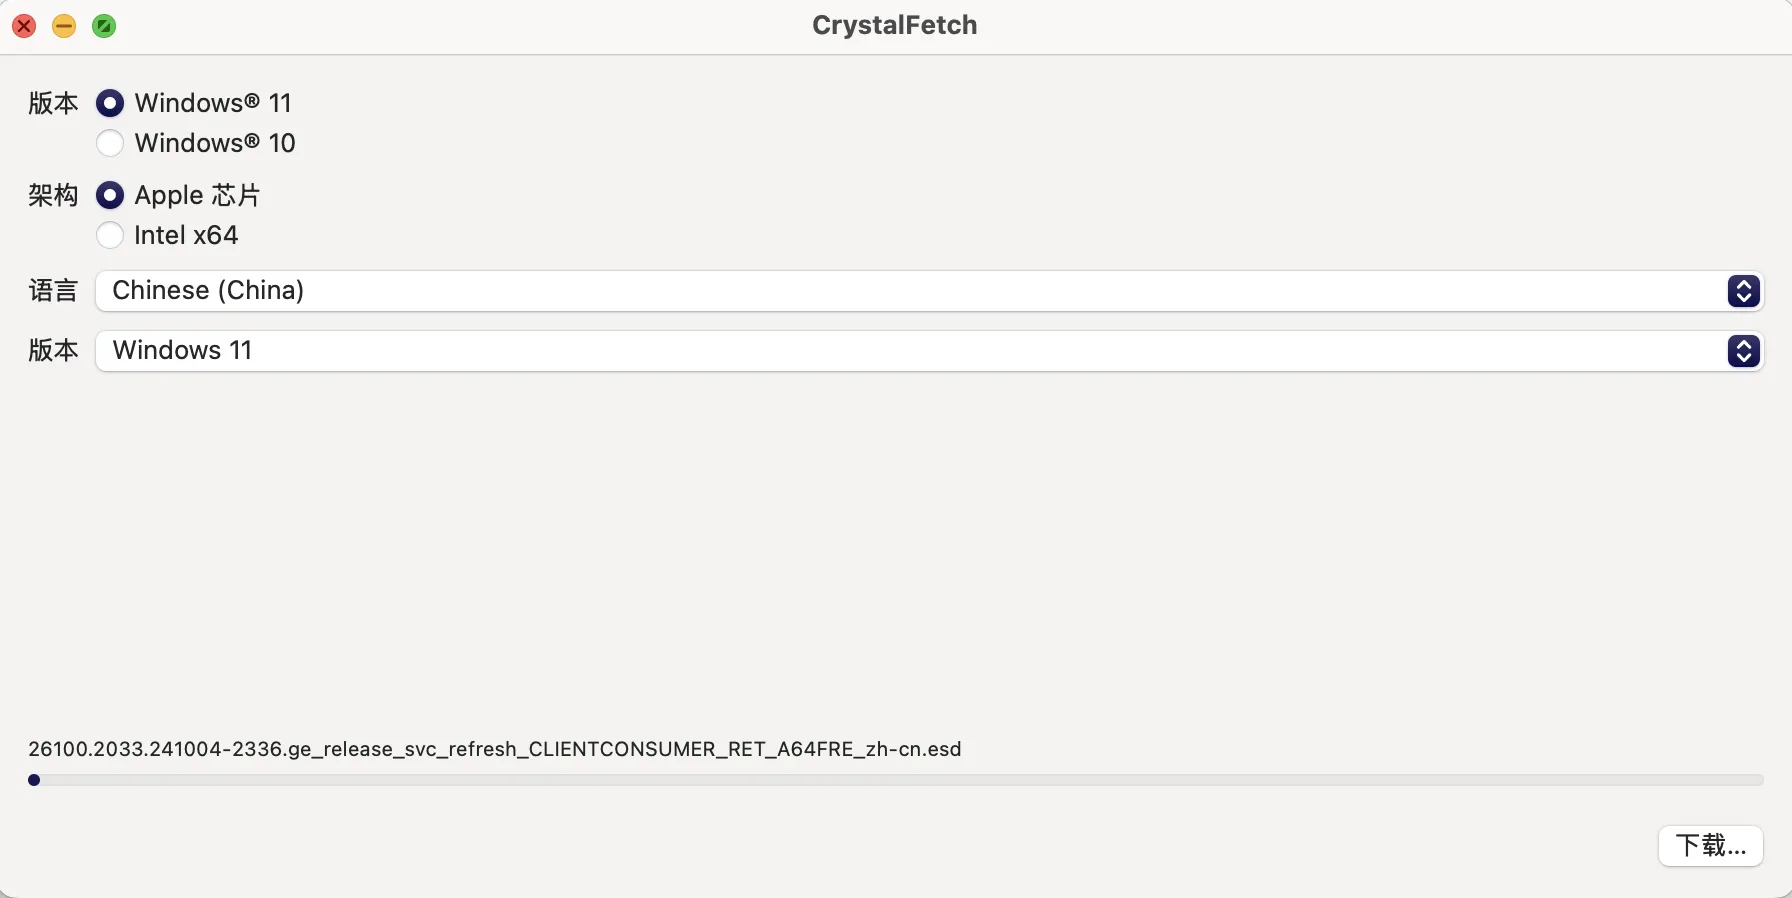Select the Windows® 11 radio button

pyautogui.click(x=110, y=103)
